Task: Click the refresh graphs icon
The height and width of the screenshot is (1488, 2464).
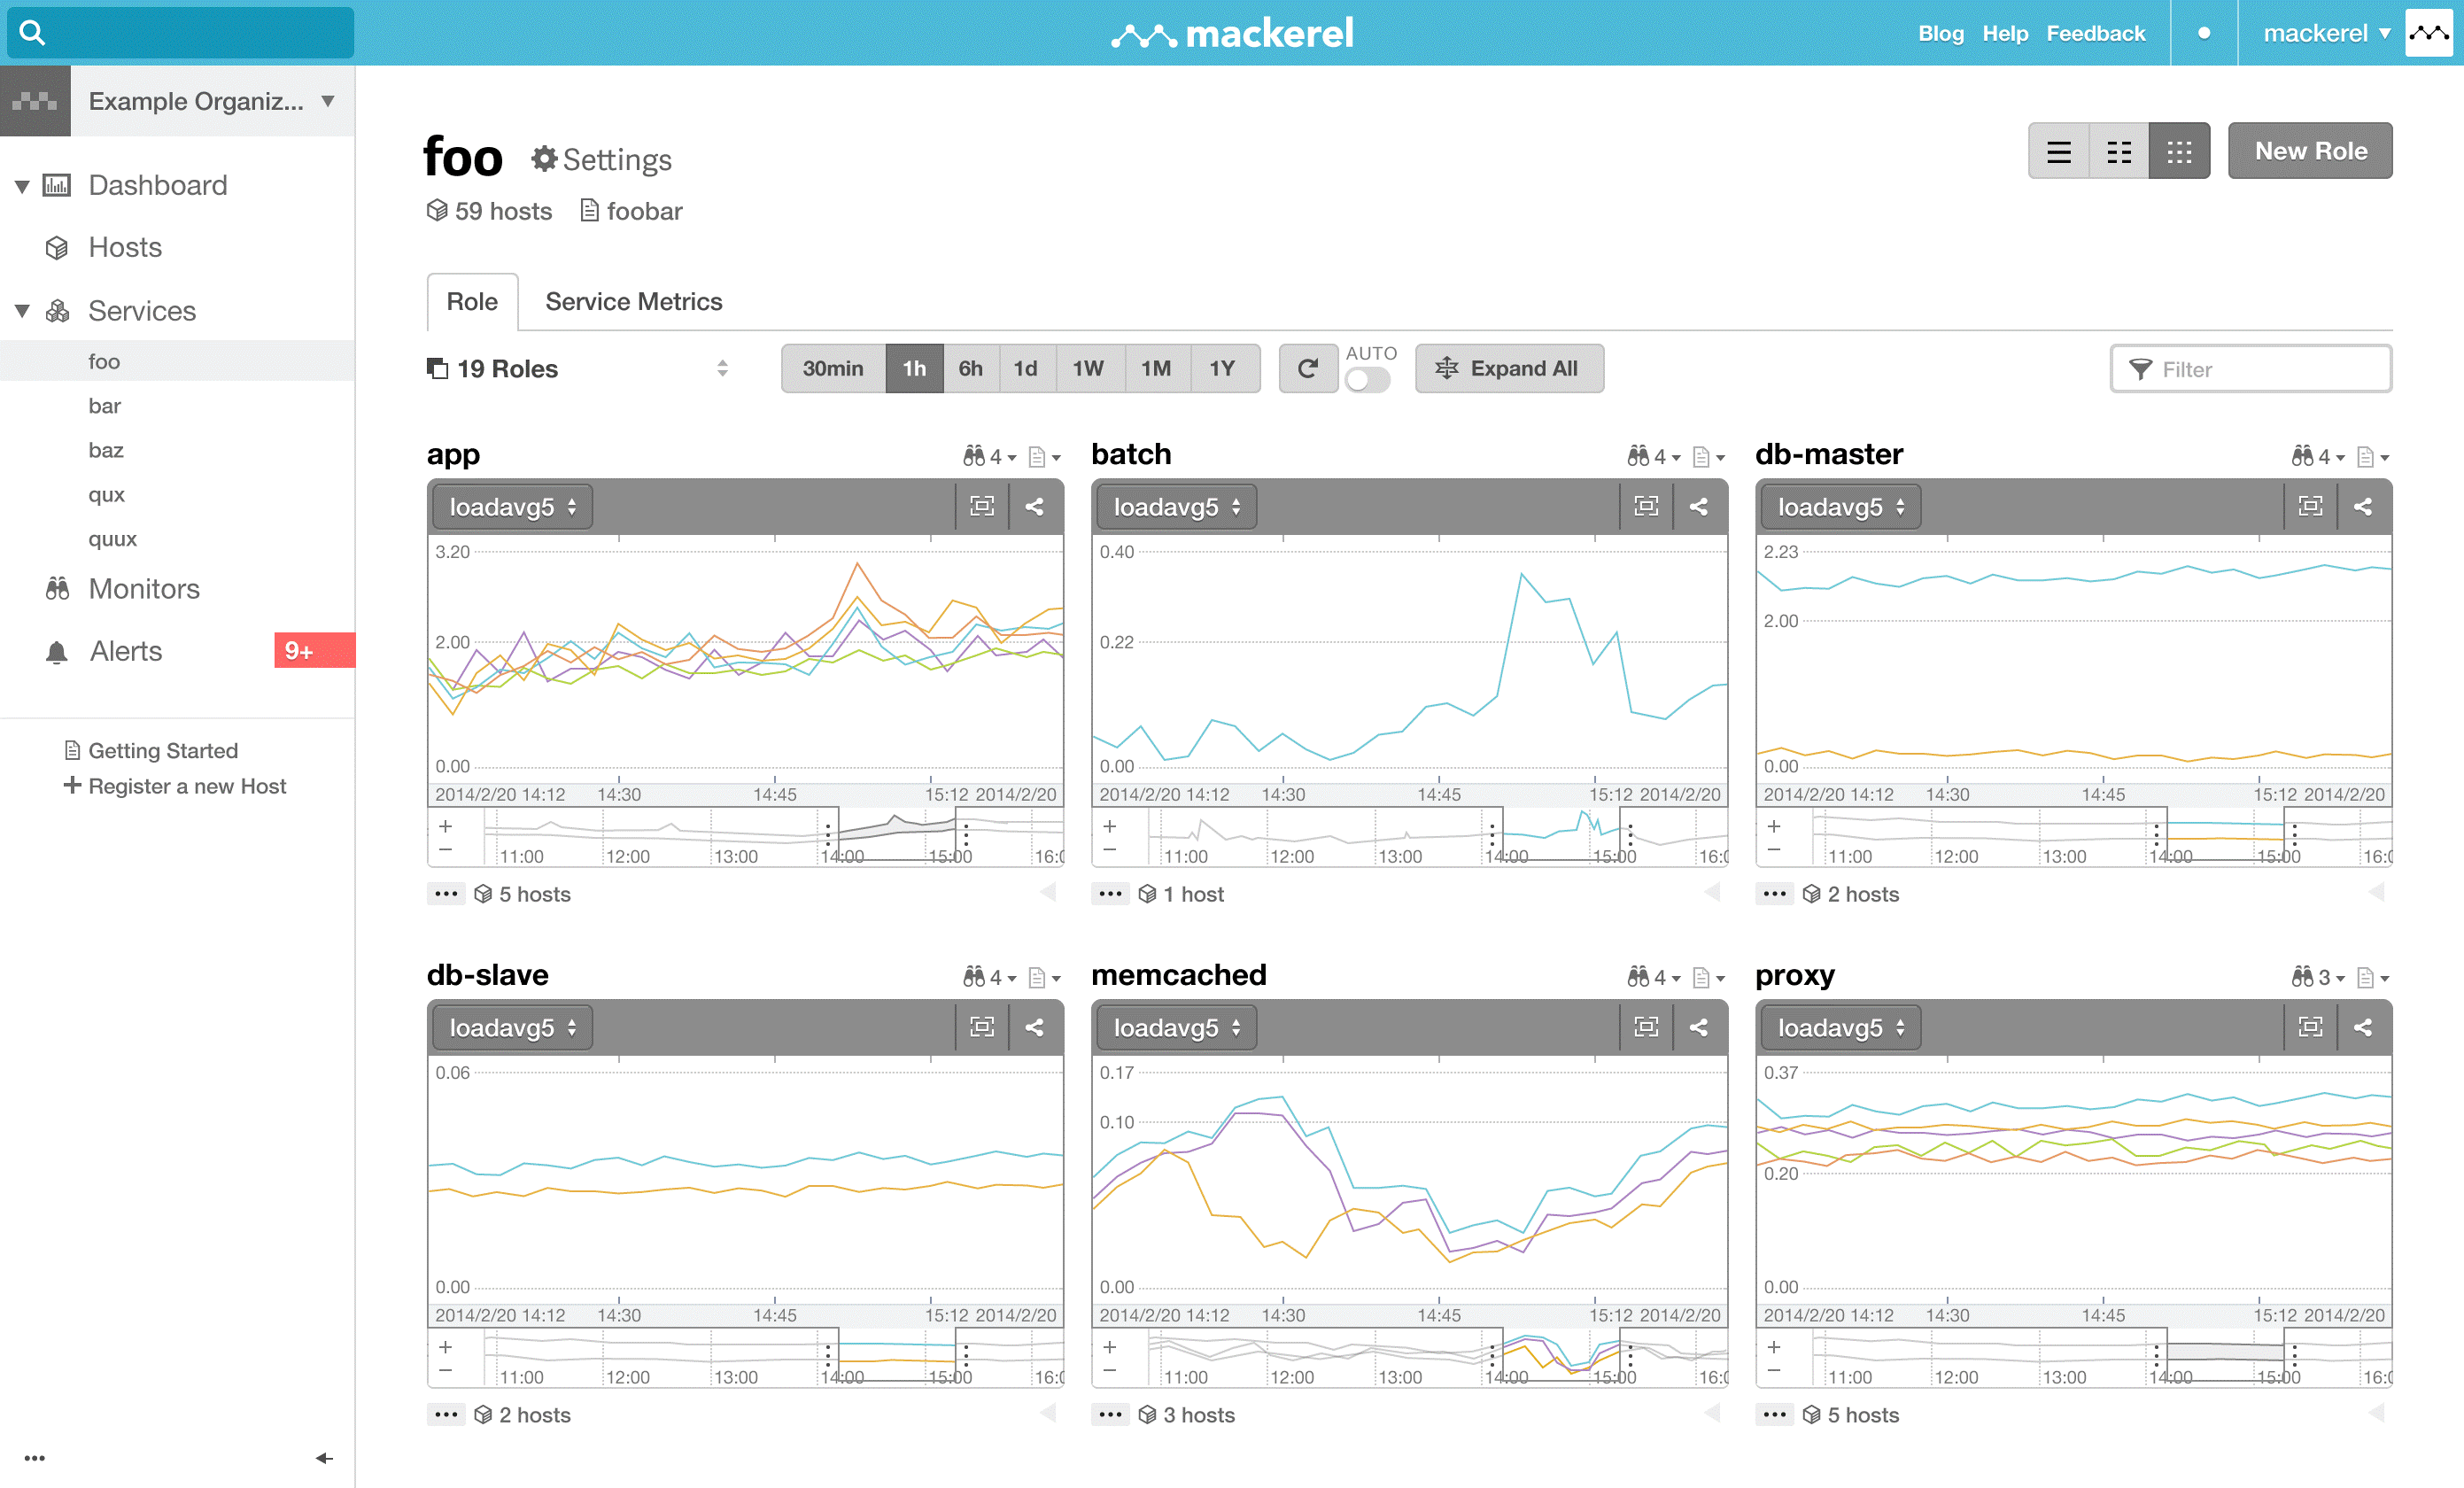Action: [x=1308, y=368]
